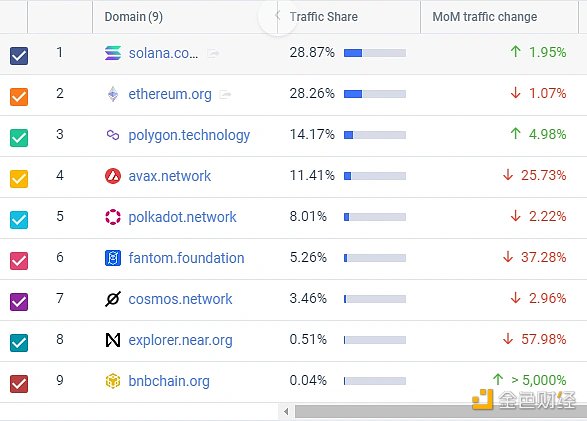Viewport: 587px width, 421px height.
Task: Open external link icon beside ethereum.org
Action: click(225, 94)
